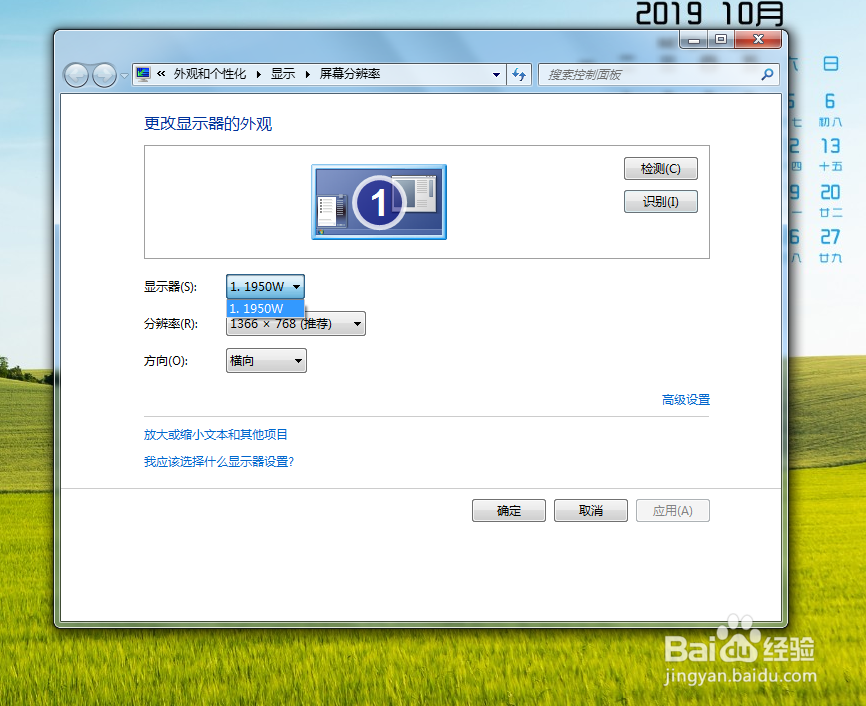Open 显示 breadcrumb

point(283,74)
